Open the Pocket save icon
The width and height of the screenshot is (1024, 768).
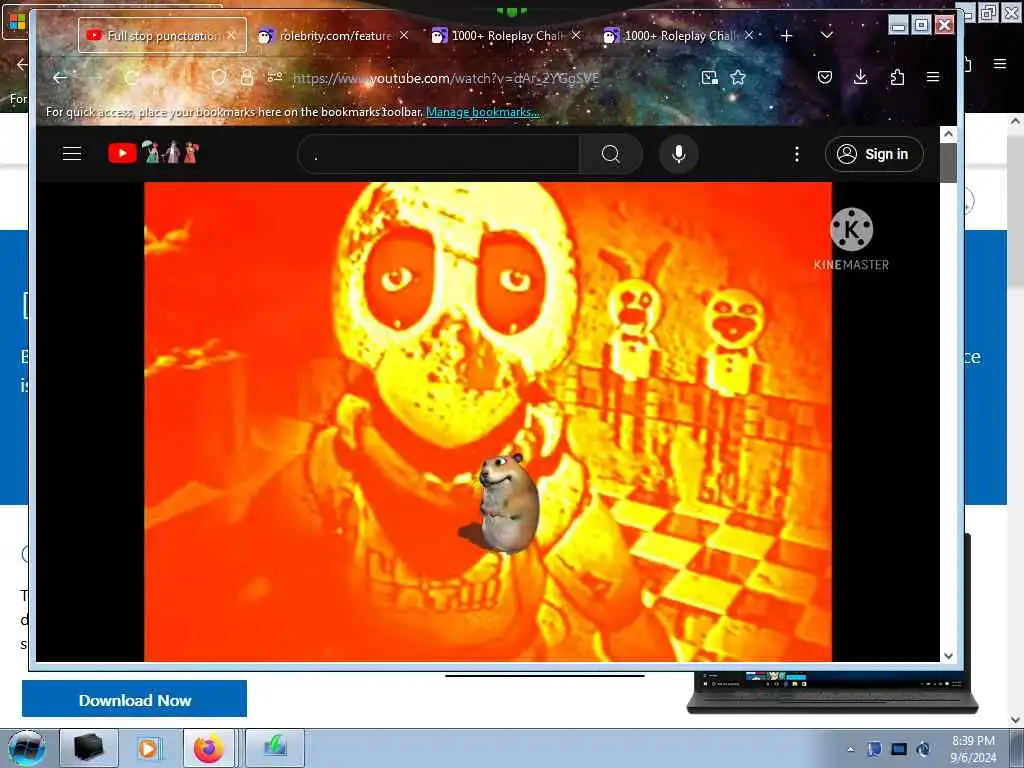(x=825, y=78)
